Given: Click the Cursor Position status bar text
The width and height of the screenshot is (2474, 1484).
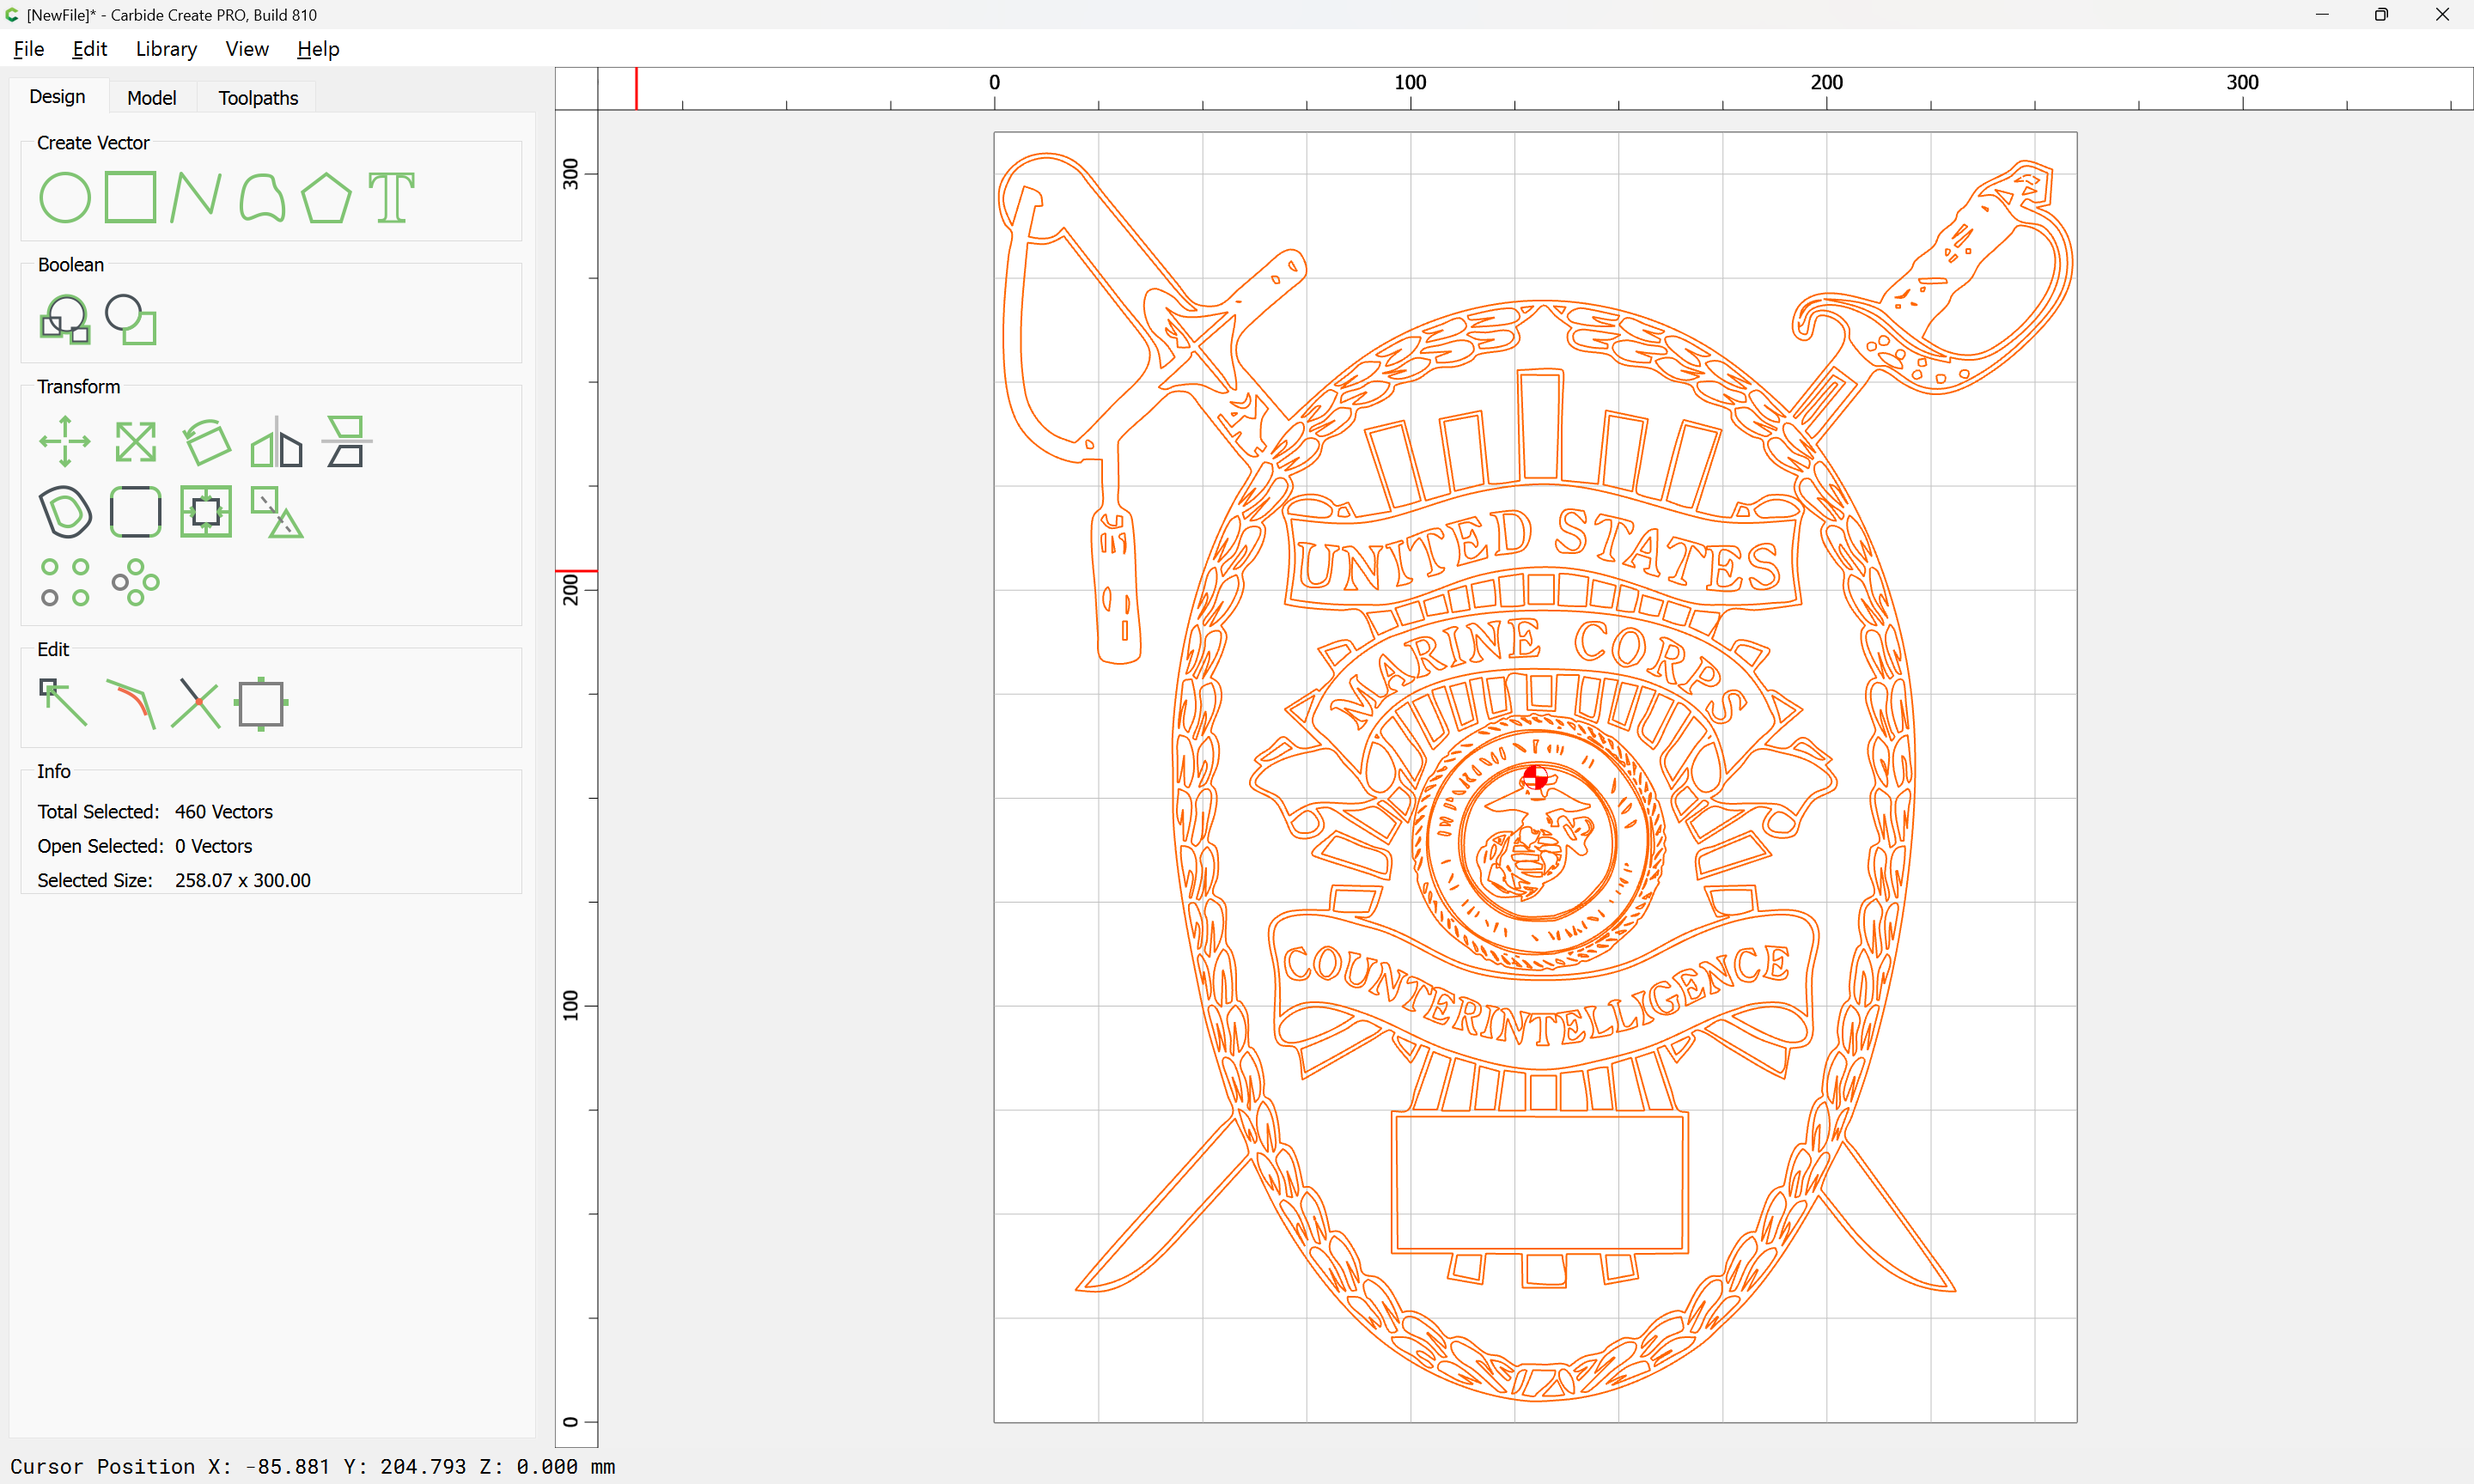Looking at the screenshot, I should pos(312,1466).
